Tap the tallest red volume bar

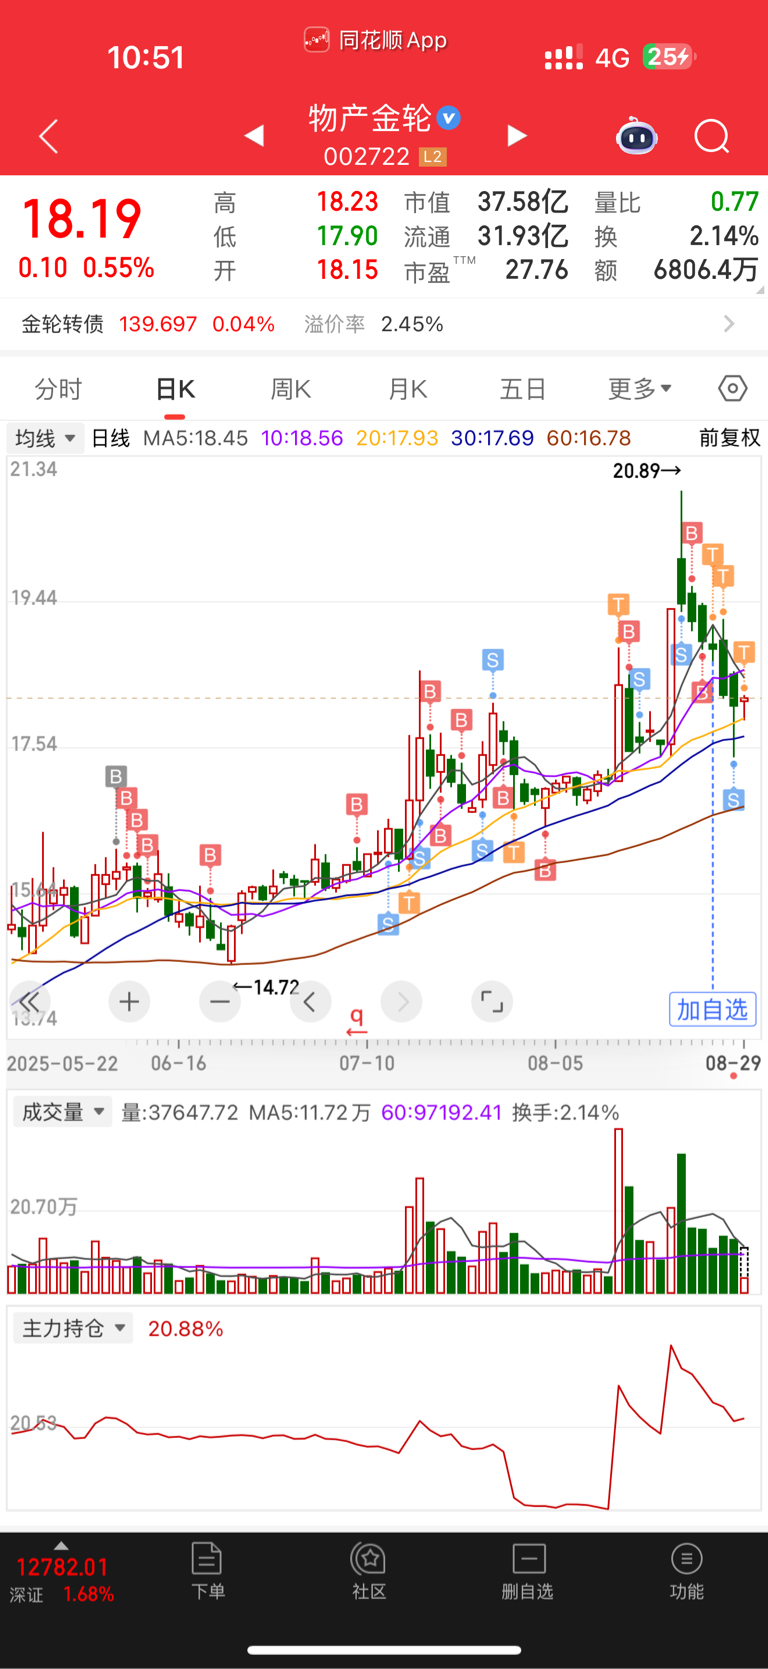tap(619, 1211)
